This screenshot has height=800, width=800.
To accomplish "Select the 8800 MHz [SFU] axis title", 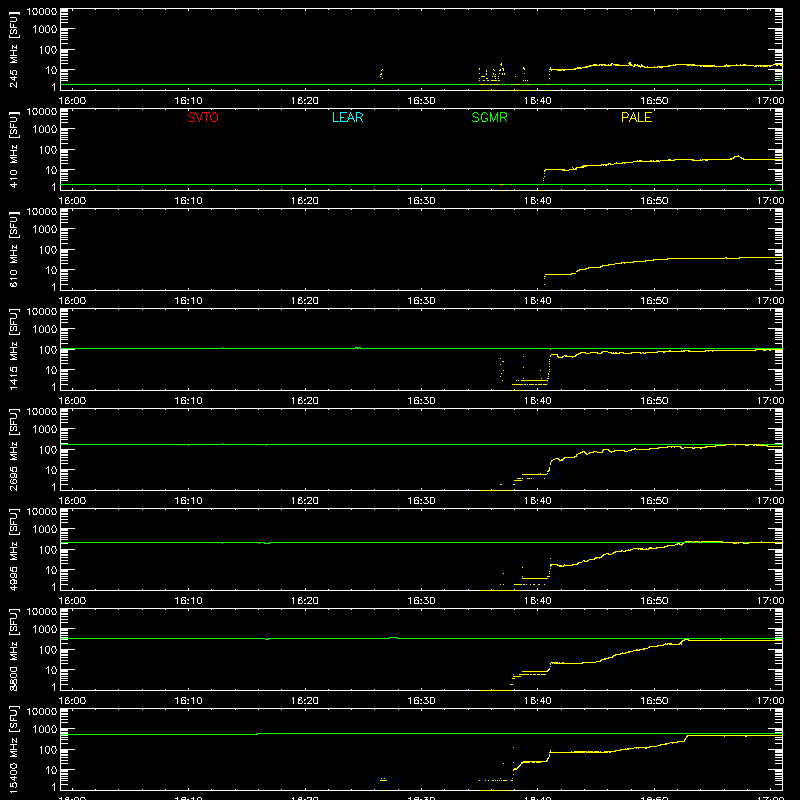I will click(x=14, y=649).
